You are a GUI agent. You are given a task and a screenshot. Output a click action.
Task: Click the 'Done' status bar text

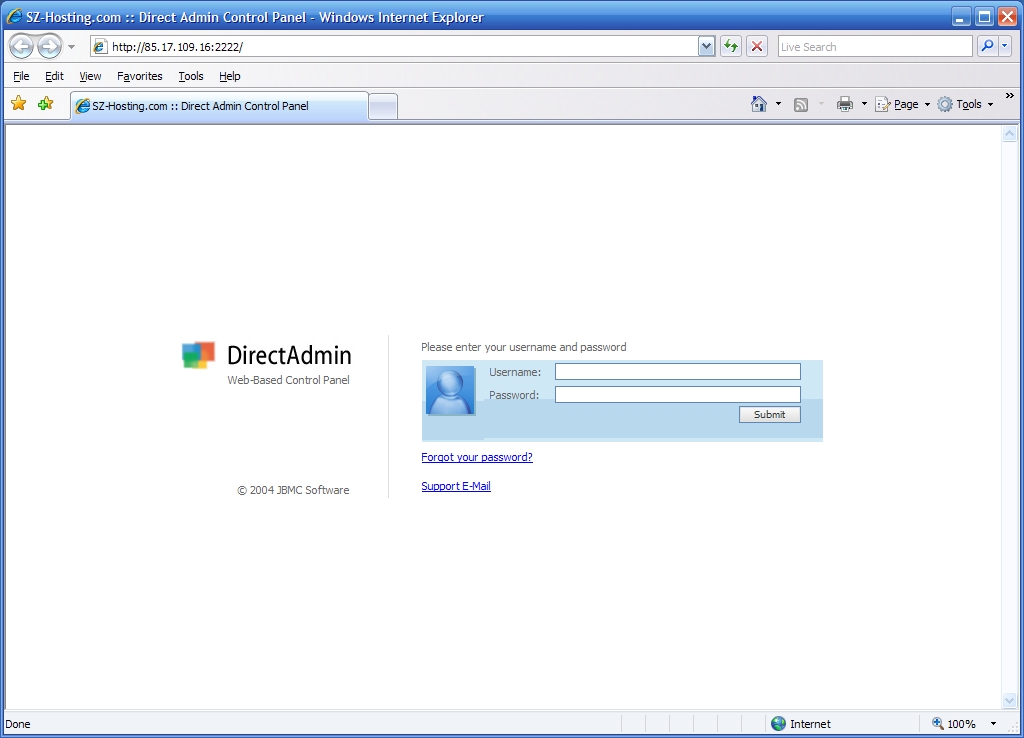click(18, 724)
